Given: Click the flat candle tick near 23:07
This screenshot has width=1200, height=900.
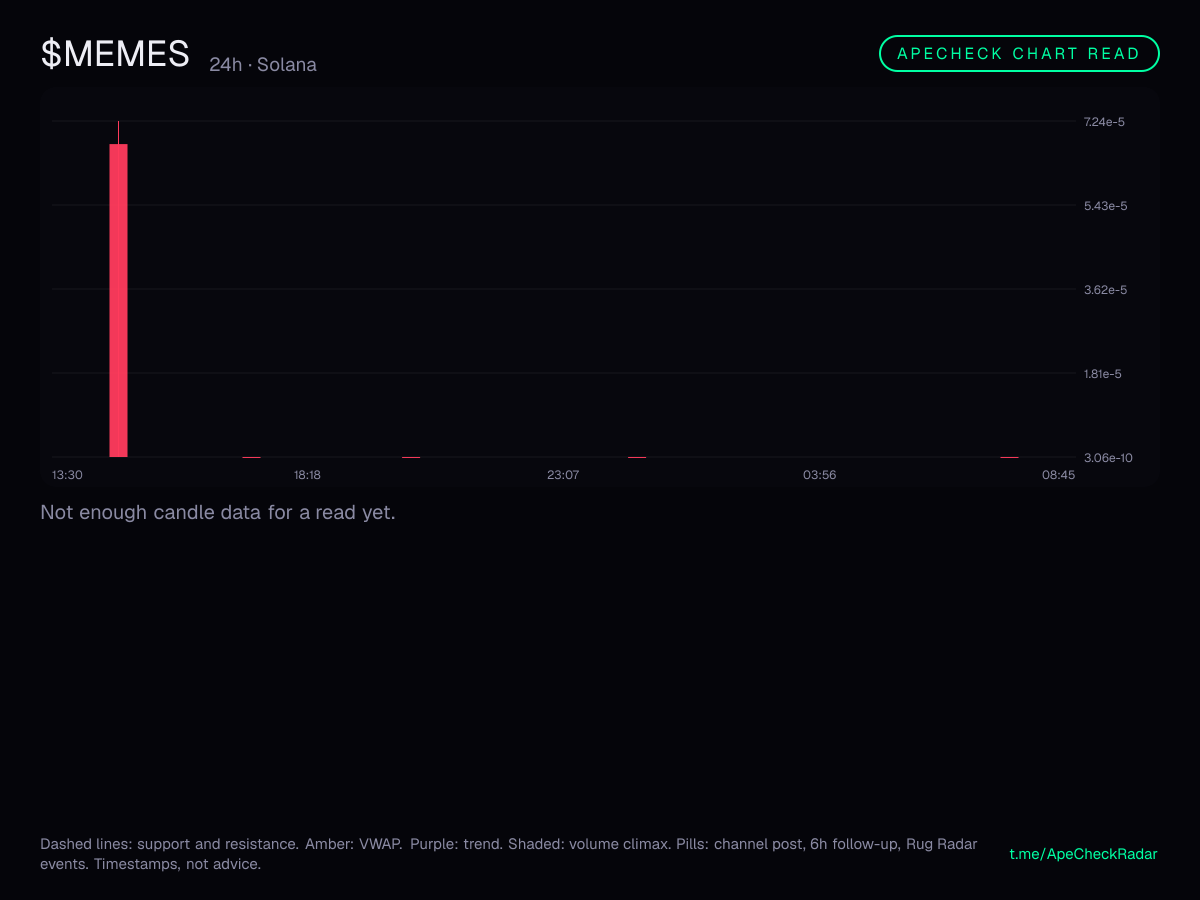Looking at the screenshot, I should pos(637,457).
